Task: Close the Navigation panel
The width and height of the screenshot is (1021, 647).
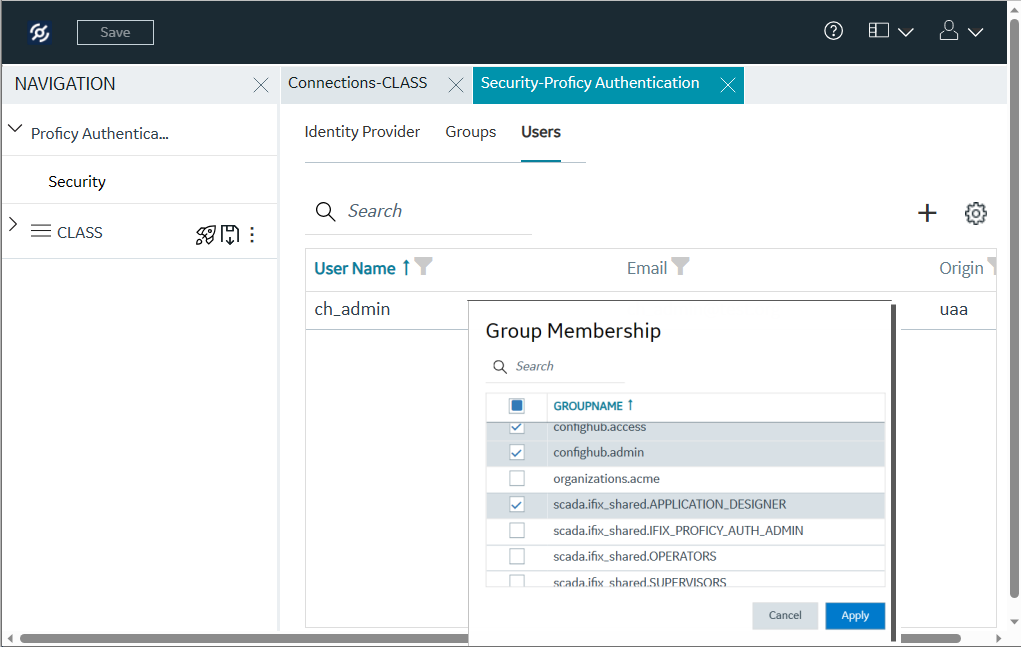Action: point(260,85)
